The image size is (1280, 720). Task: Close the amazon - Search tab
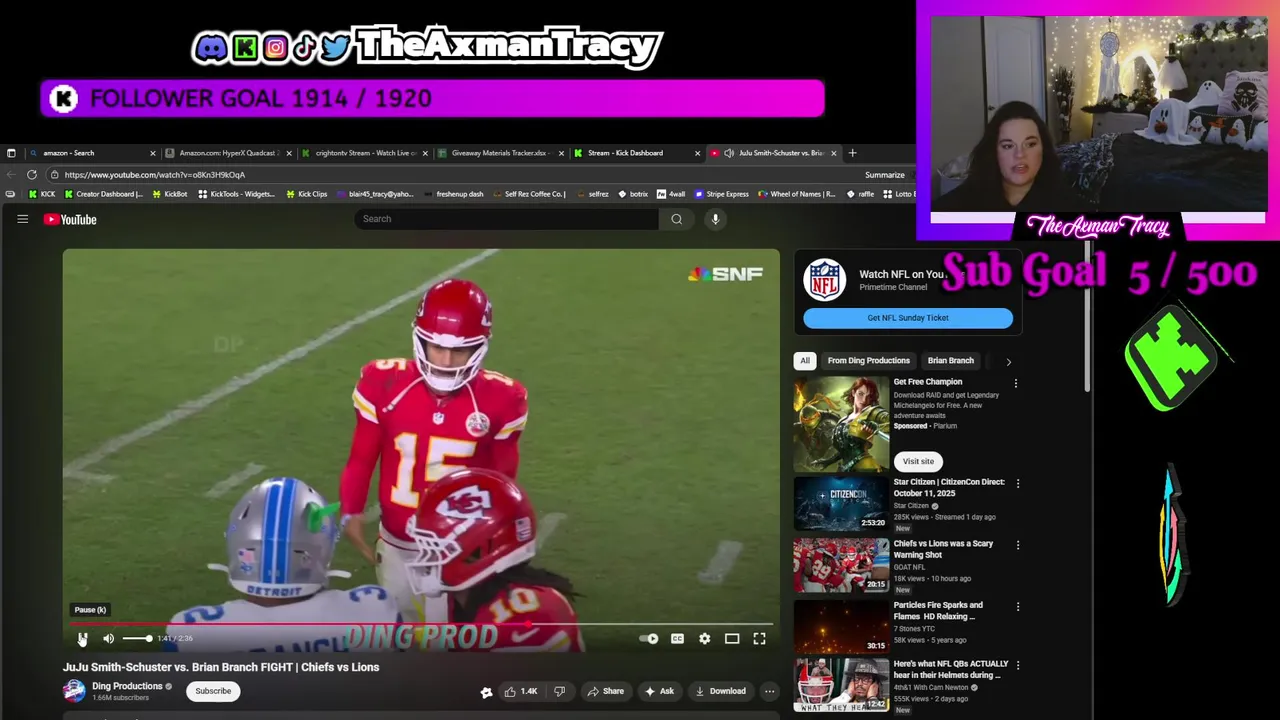[153, 153]
